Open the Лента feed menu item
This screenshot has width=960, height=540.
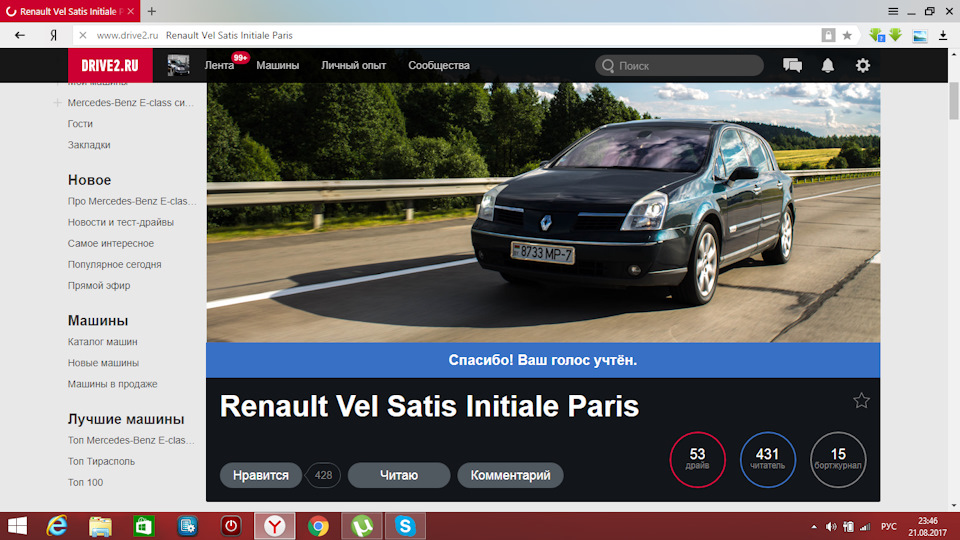(219, 66)
